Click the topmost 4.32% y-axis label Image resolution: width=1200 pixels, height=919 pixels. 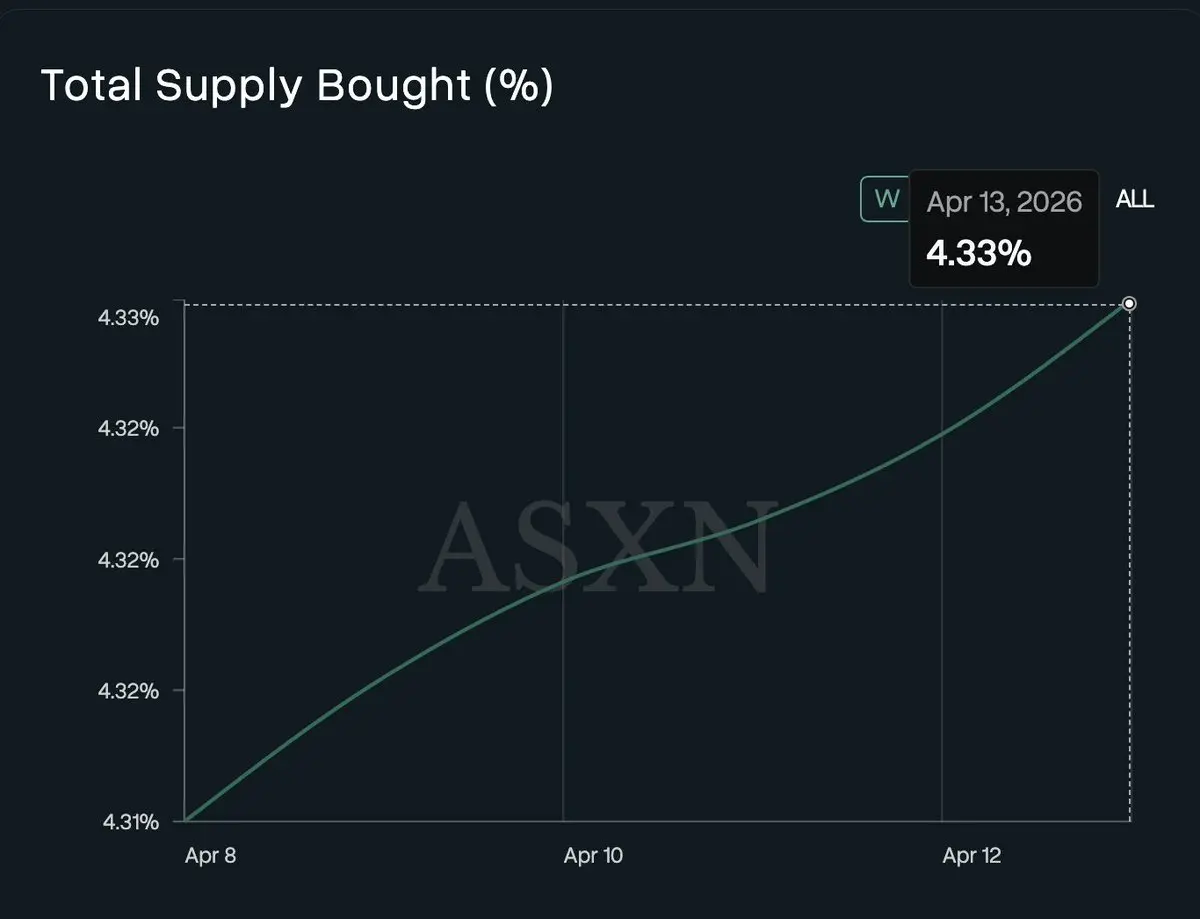[x=128, y=428]
